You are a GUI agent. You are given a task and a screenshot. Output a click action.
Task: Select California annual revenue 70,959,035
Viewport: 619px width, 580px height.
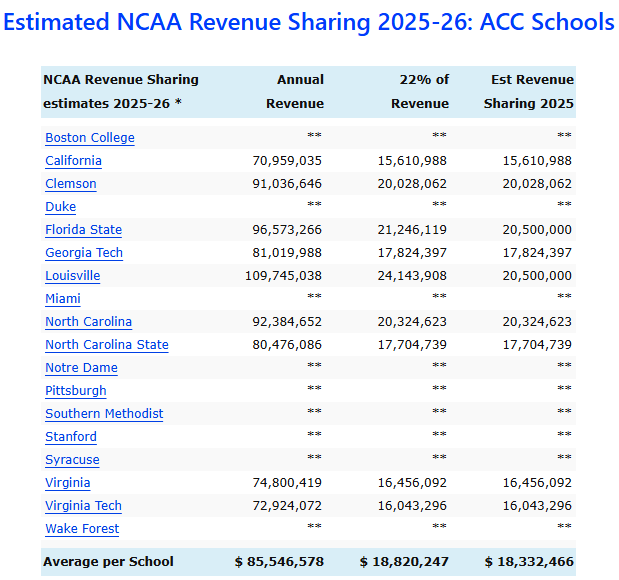tap(287, 161)
